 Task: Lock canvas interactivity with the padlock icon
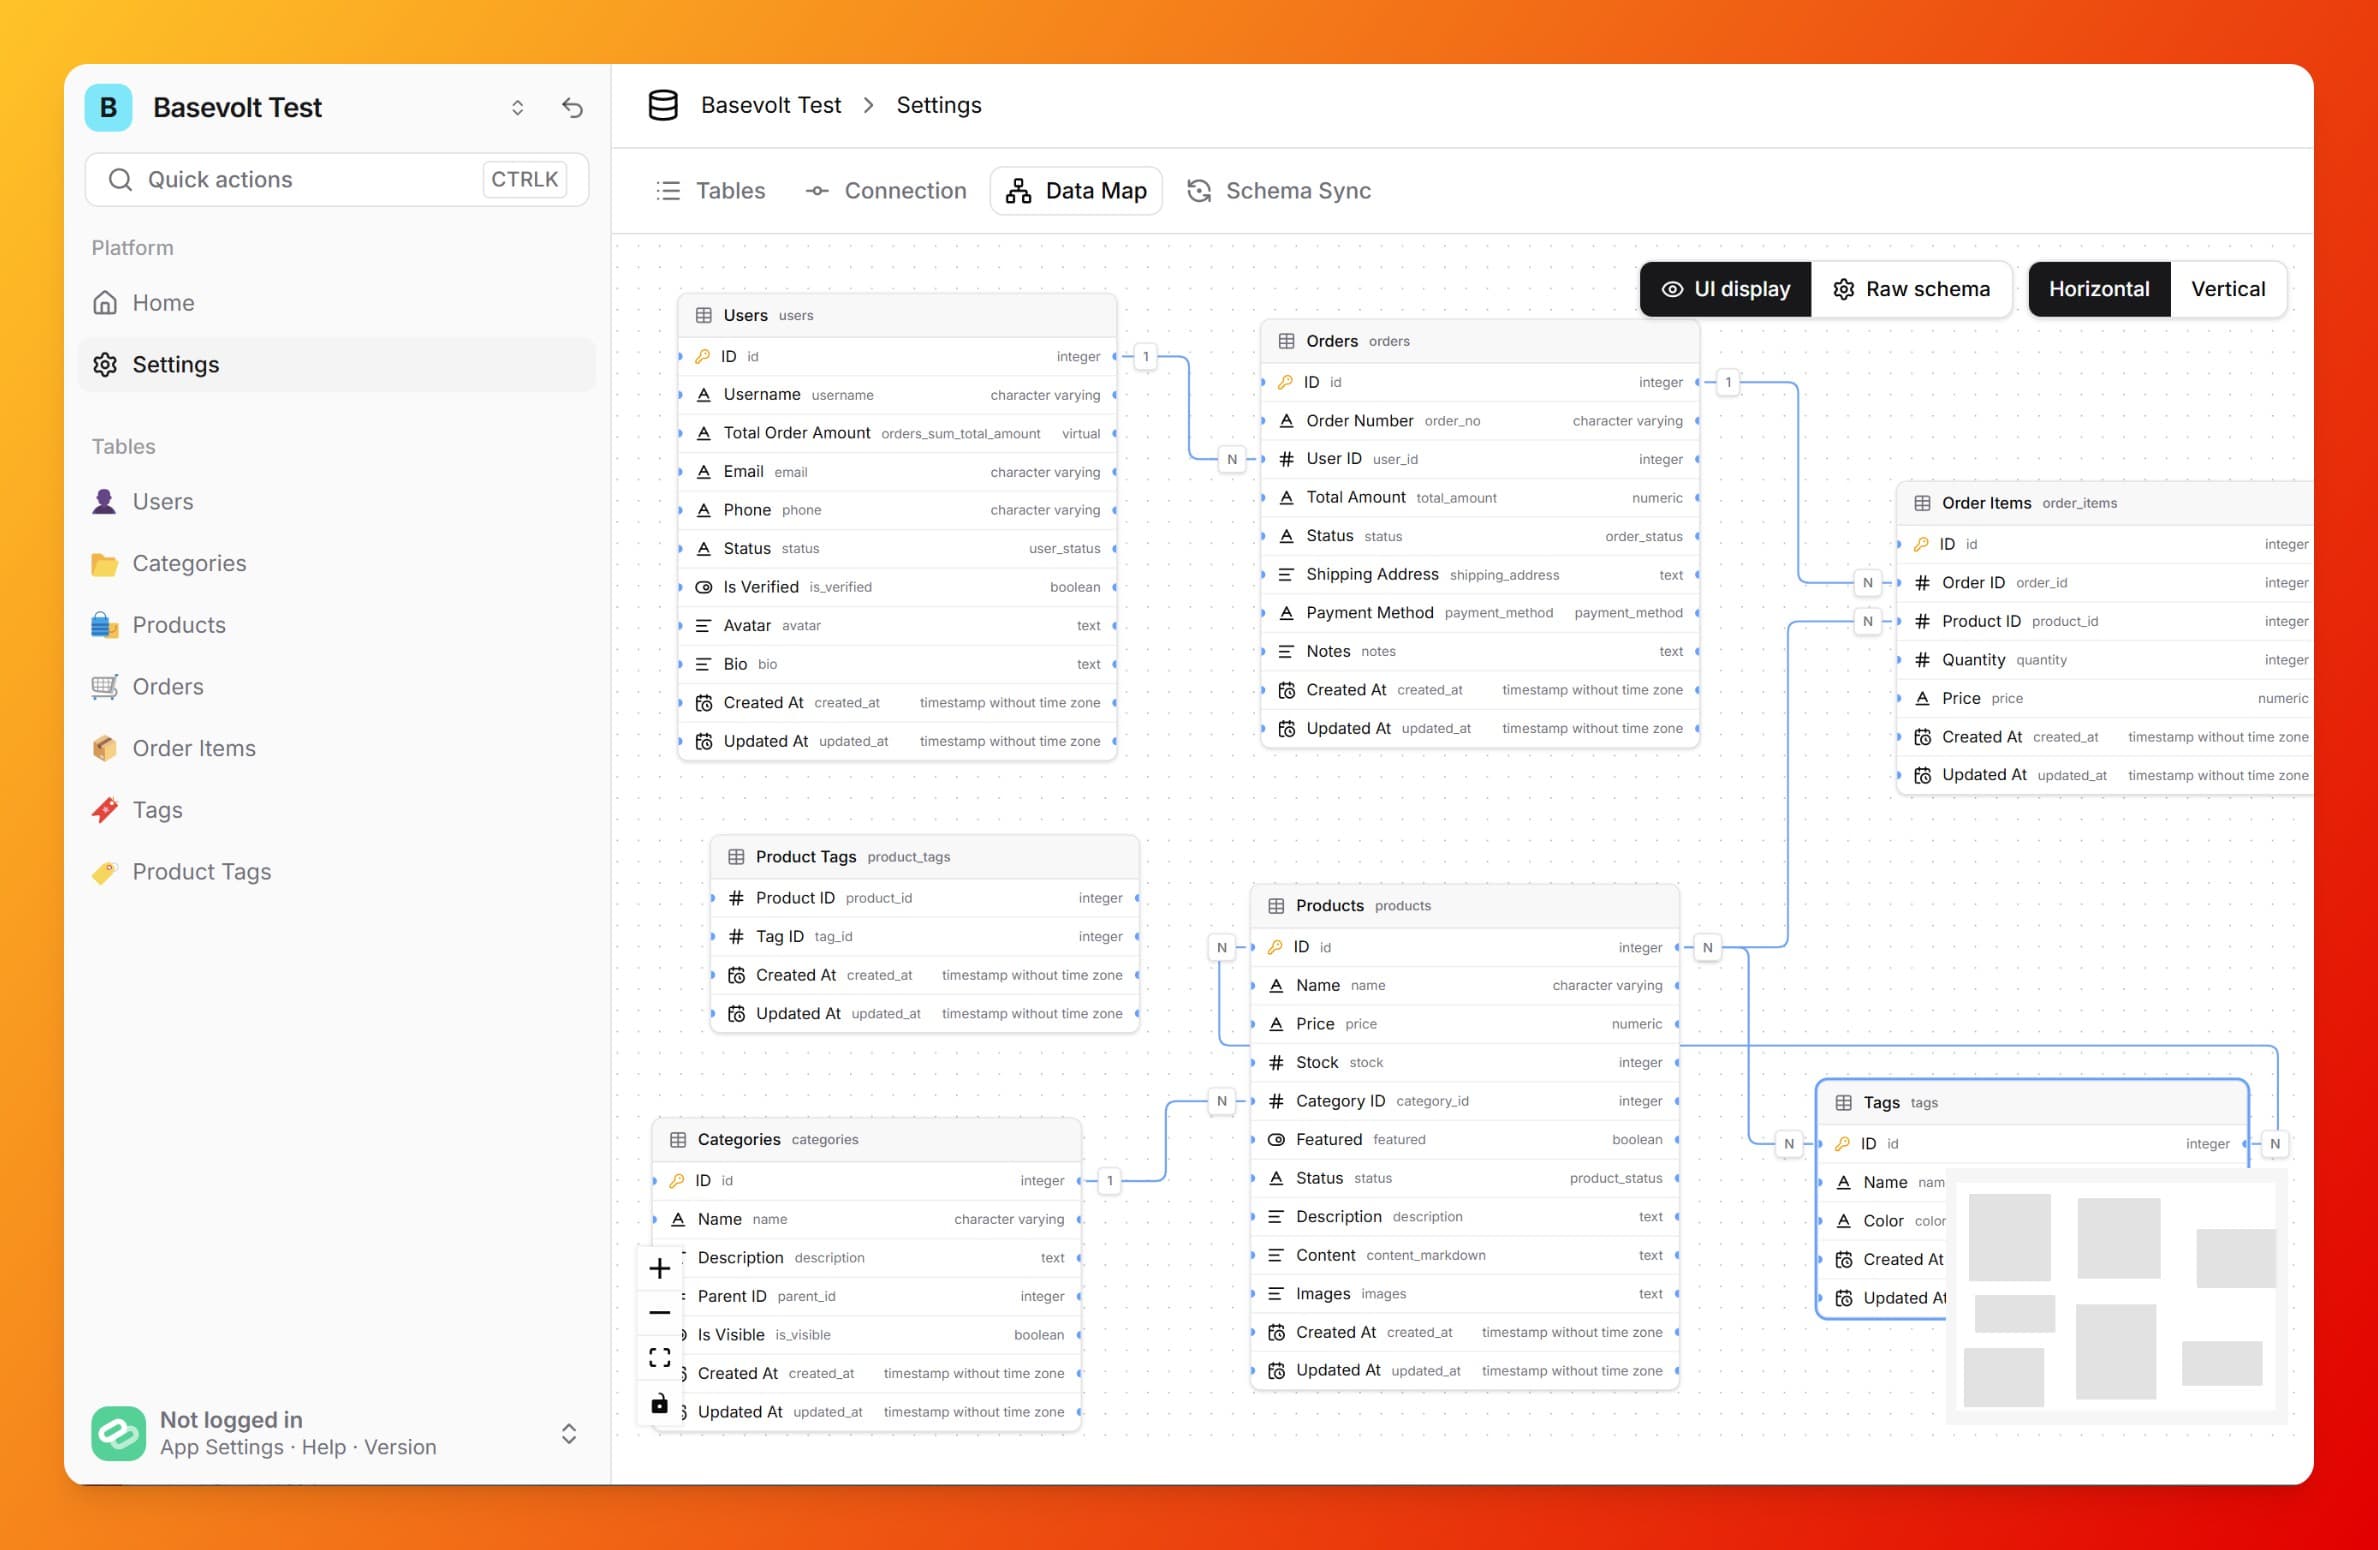click(659, 1403)
